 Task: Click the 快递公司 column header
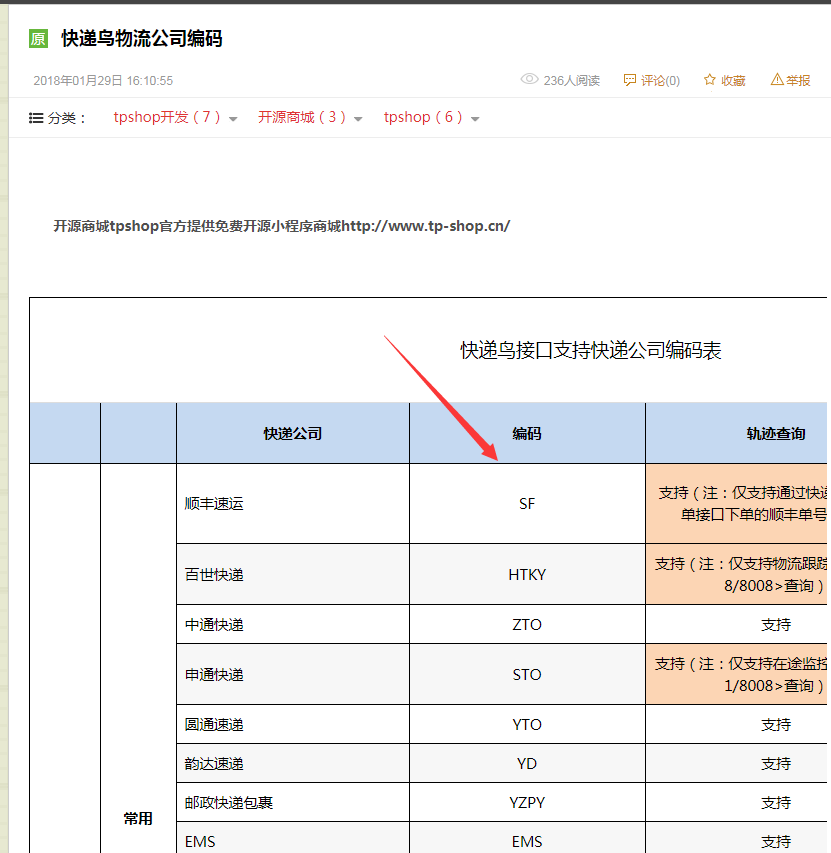(292, 434)
